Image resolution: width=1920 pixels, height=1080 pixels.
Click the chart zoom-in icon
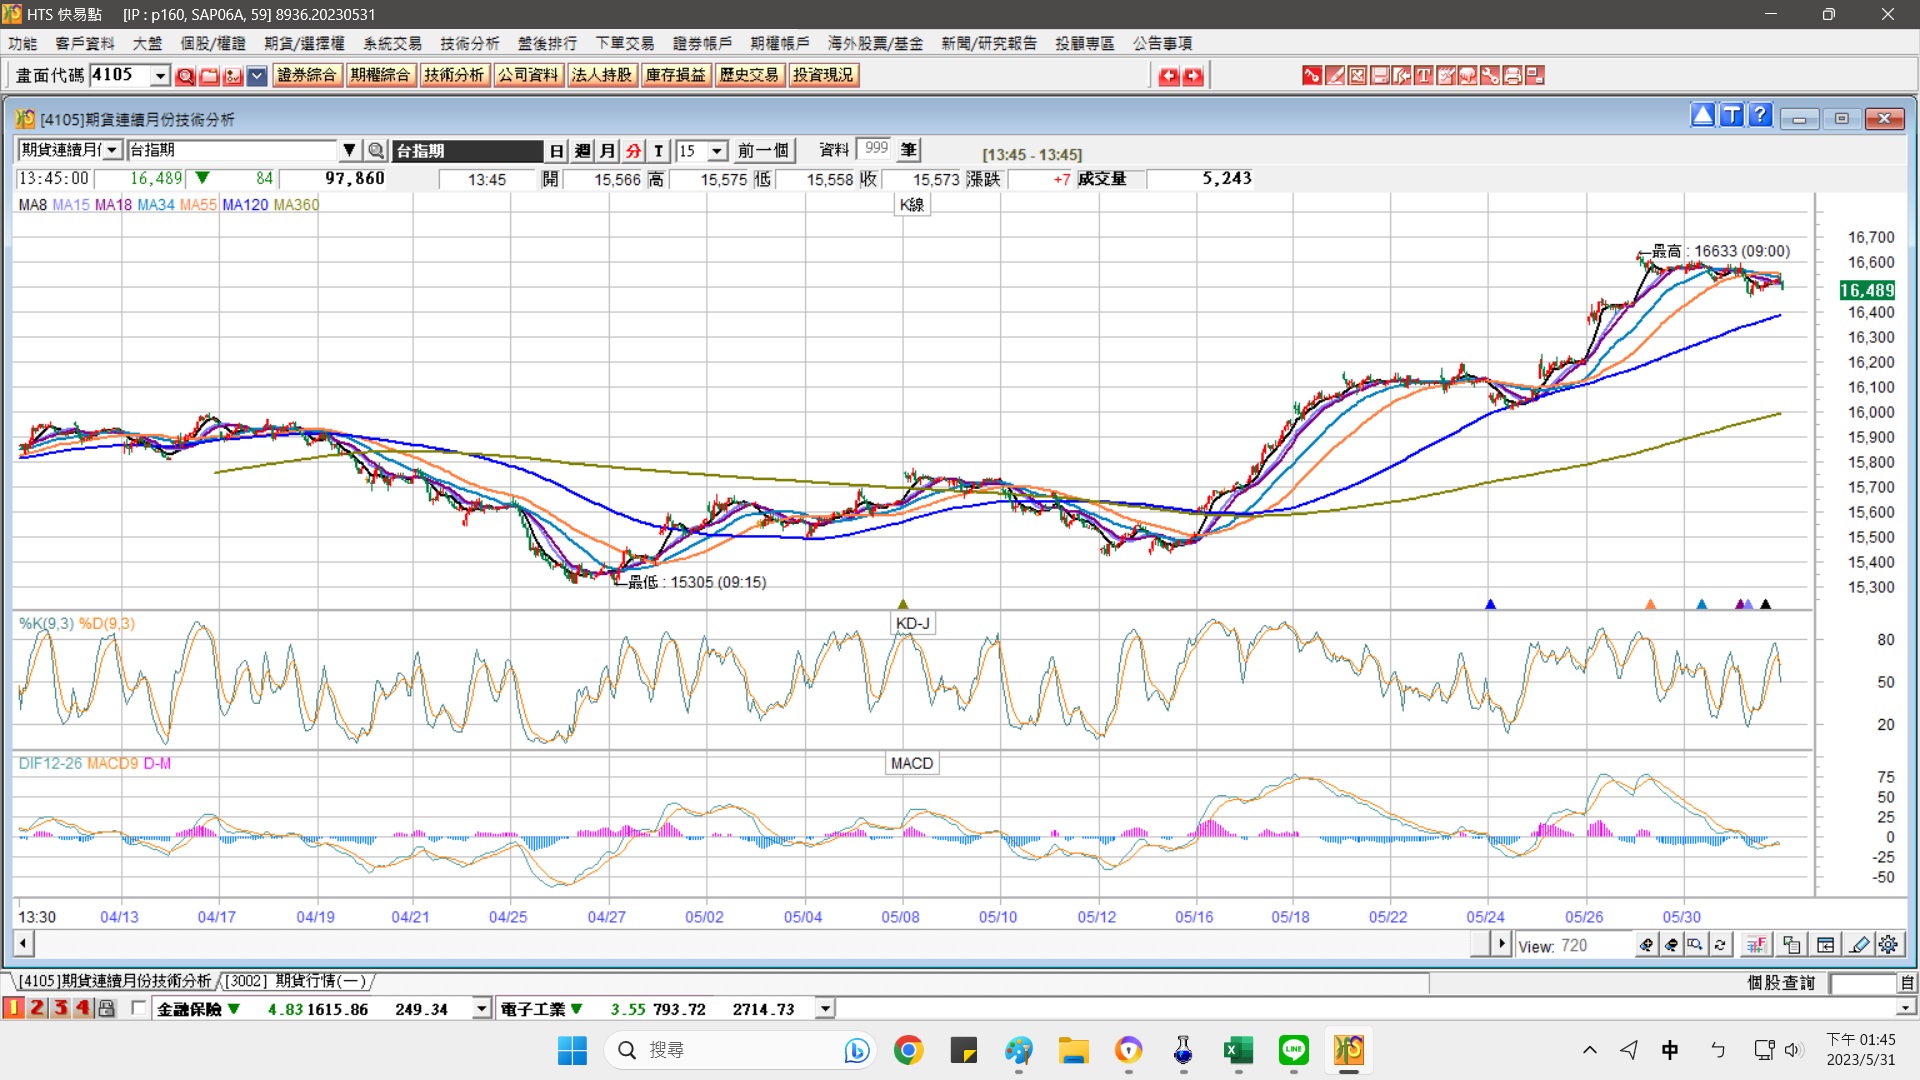(1646, 945)
